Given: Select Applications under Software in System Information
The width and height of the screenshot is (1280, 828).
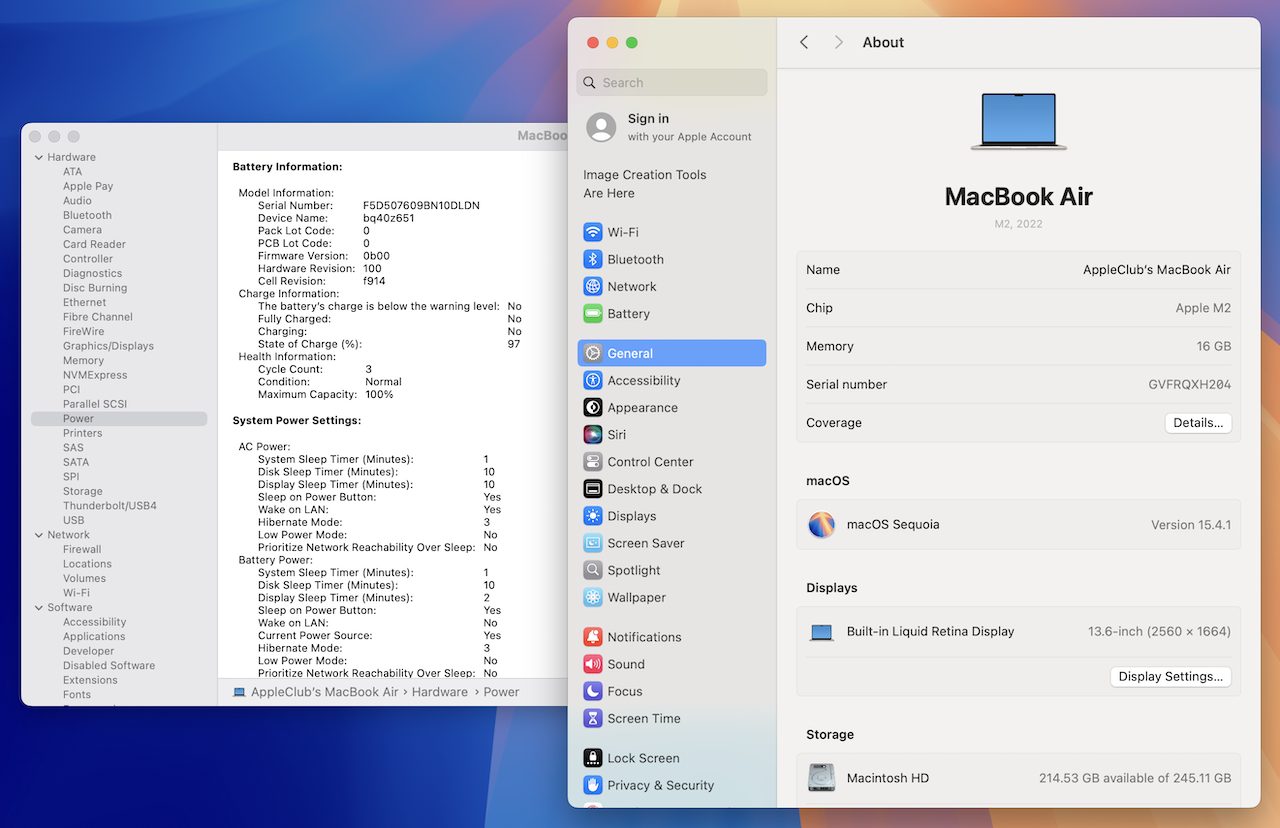Looking at the screenshot, I should click(x=94, y=636).
